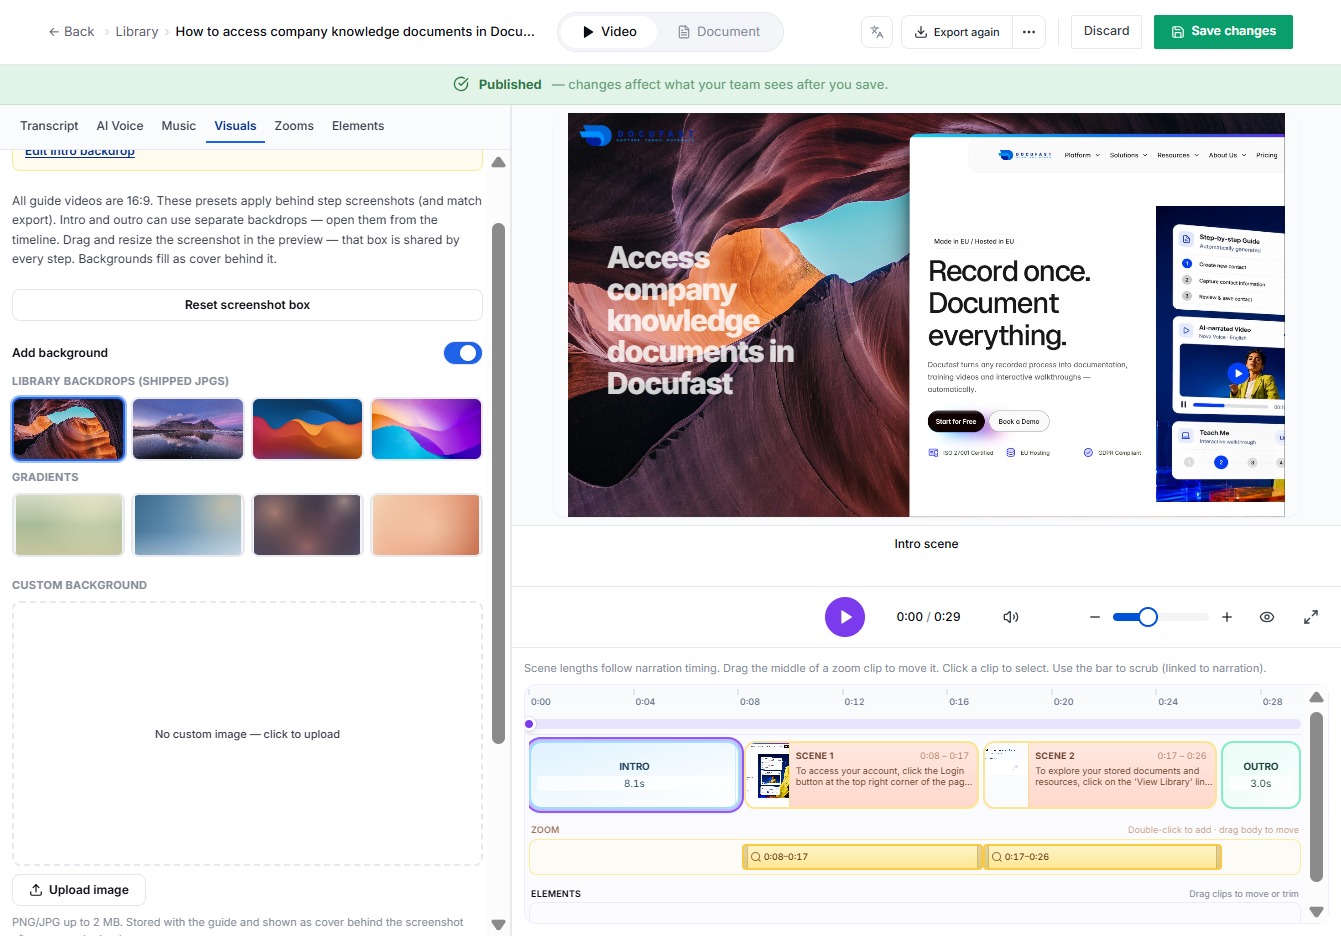Image resolution: width=1341 pixels, height=936 pixels.
Task: Select the mountain lake backdrop
Action: coord(188,429)
